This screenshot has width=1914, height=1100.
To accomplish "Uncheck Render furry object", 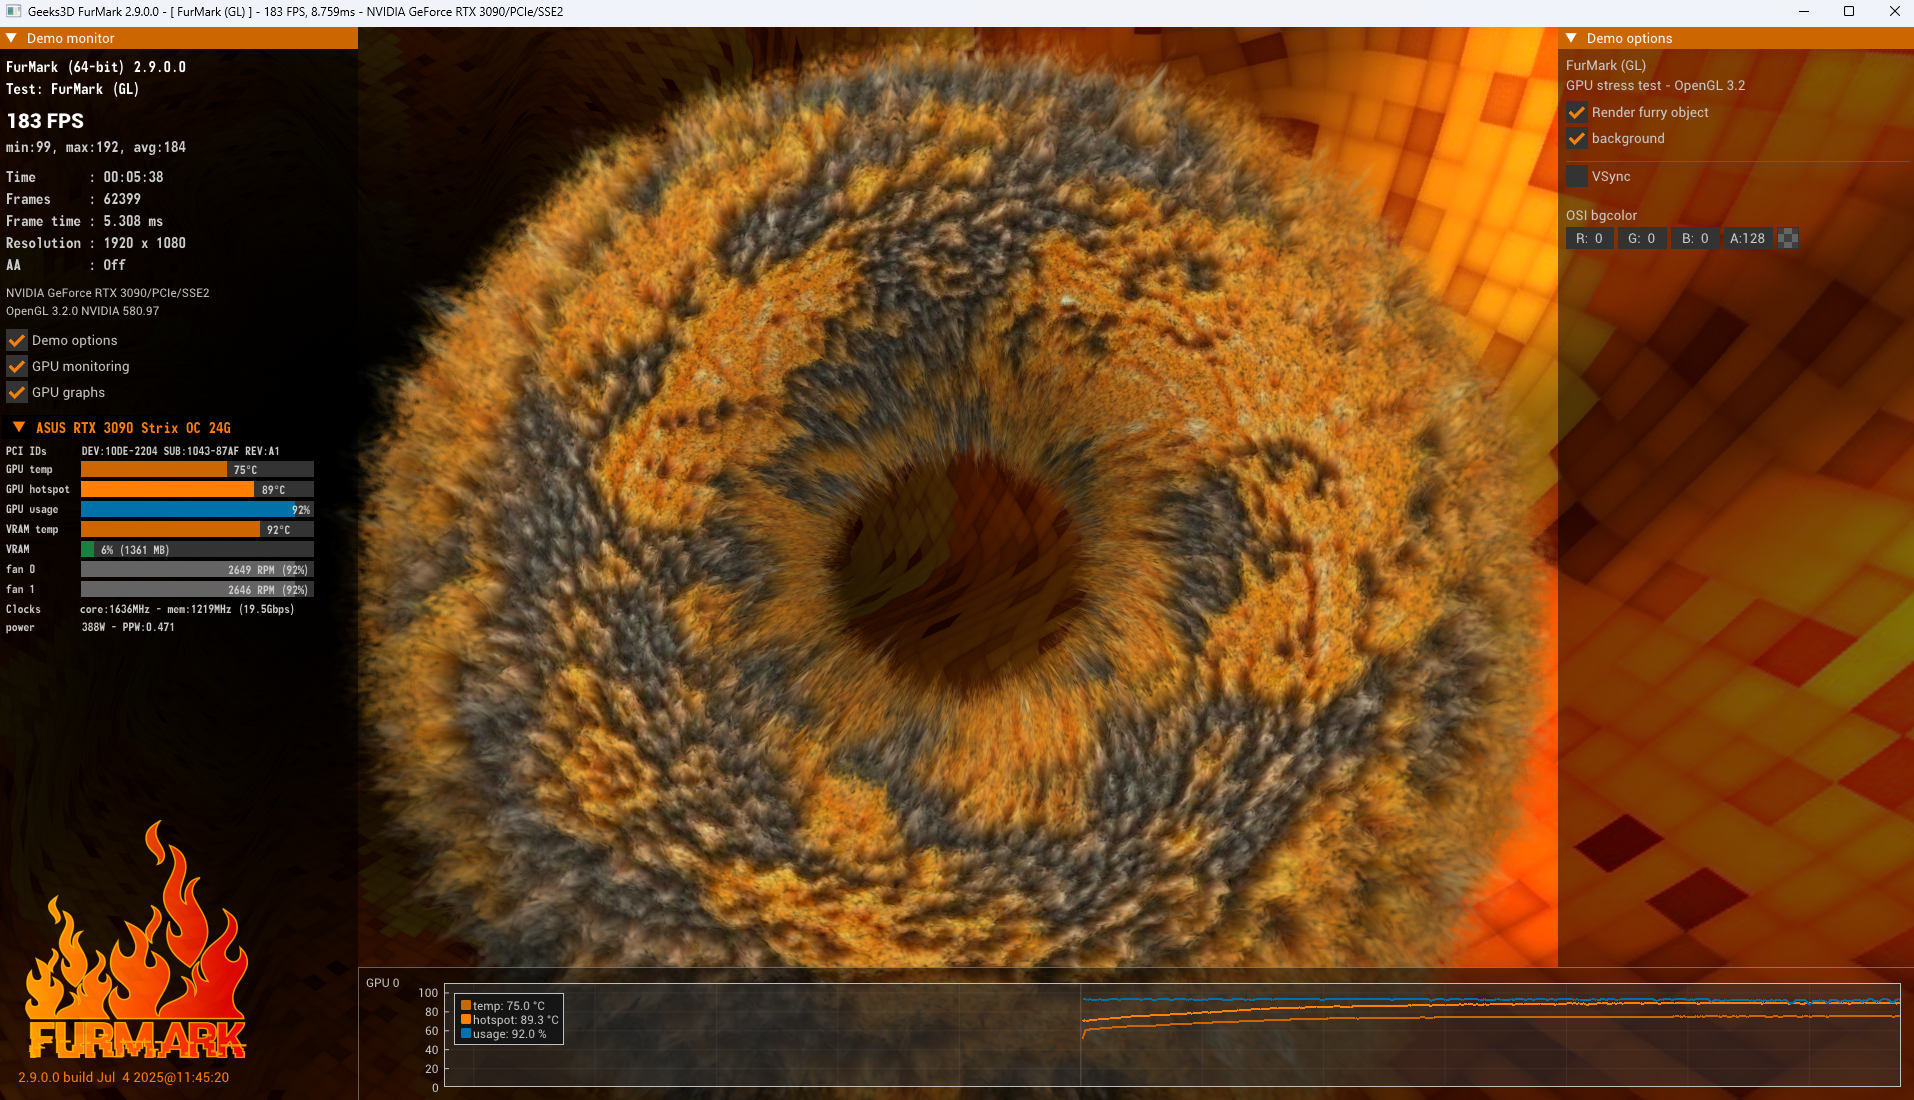I will pos(1577,112).
